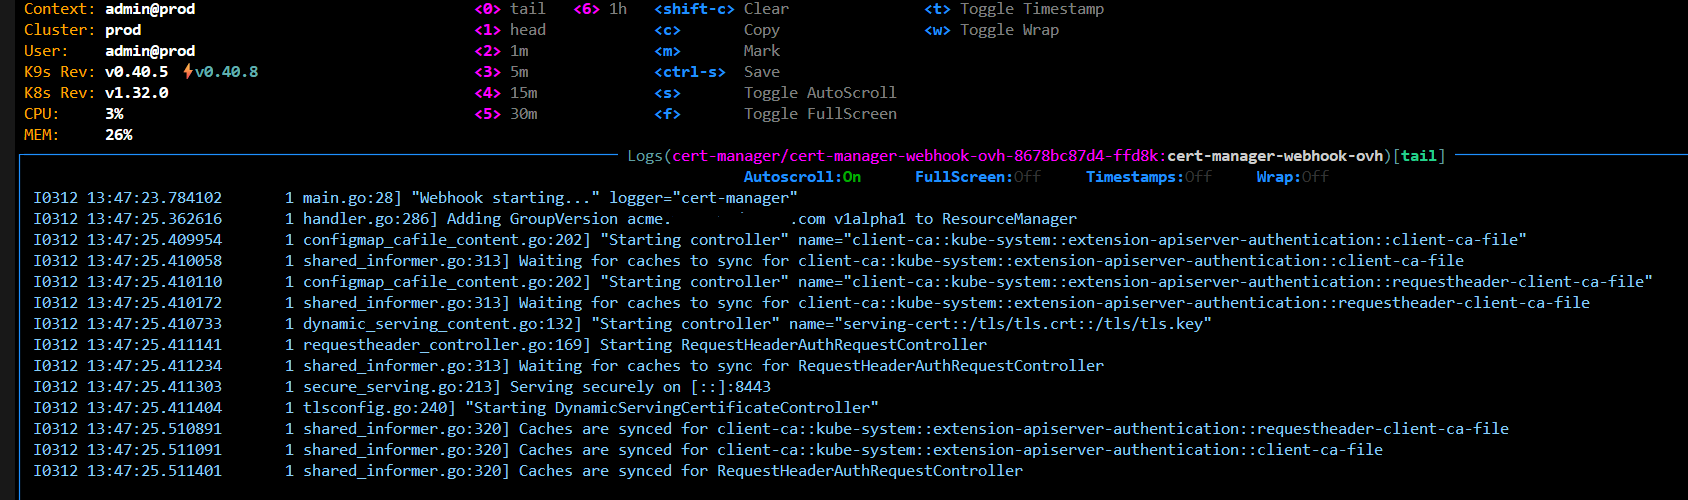The width and height of the screenshot is (1688, 500).
Task: Choose the 1h log time range
Action: pos(600,9)
